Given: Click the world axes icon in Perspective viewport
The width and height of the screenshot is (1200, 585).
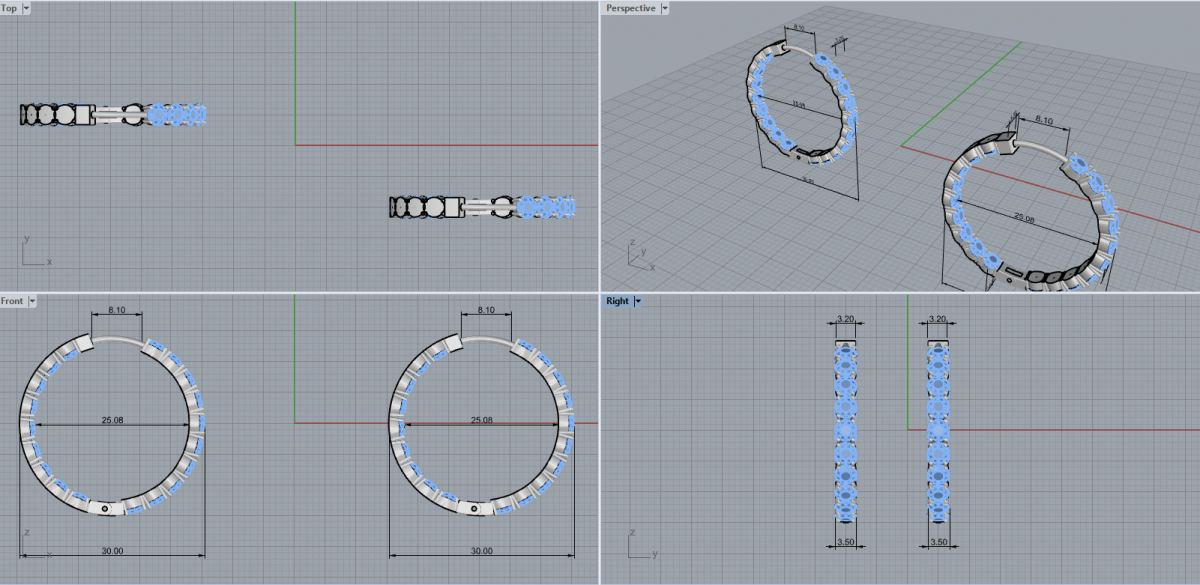Looking at the screenshot, I should pos(640,256).
